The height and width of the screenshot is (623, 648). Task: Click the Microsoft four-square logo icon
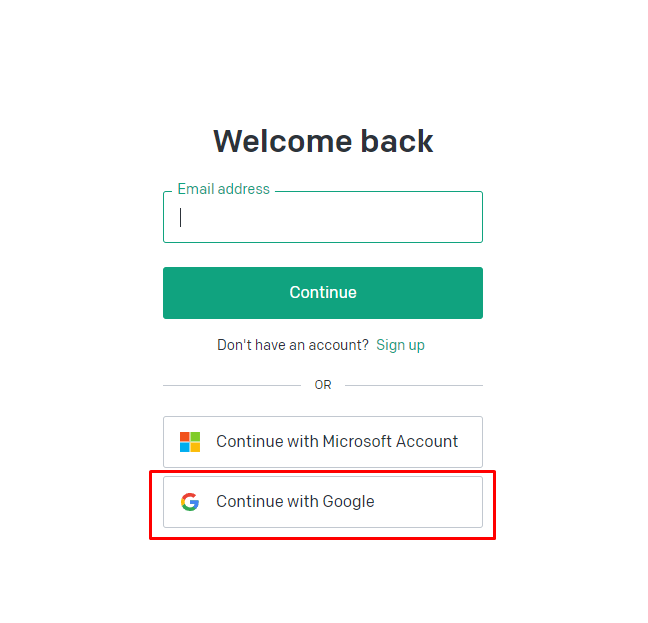pos(190,442)
